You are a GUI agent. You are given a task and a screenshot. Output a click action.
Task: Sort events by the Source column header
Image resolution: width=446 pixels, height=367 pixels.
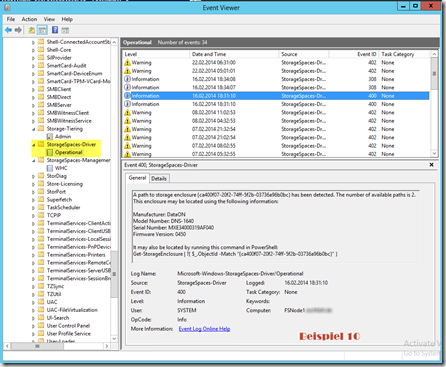tap(304, 54)
